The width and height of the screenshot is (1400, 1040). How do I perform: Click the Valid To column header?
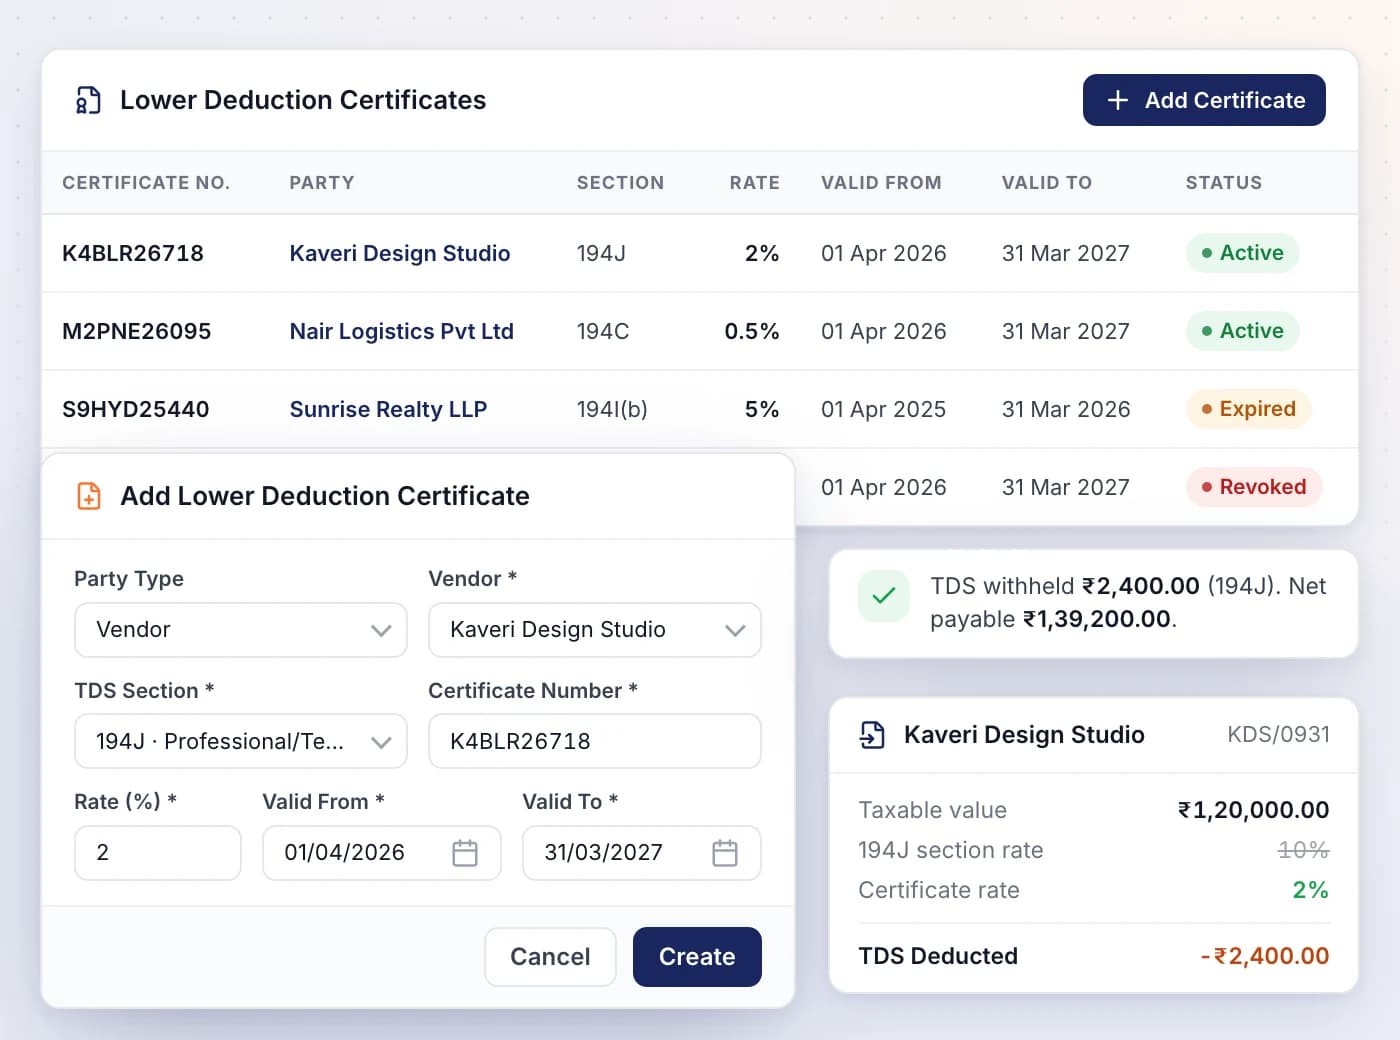tap(1047, 183)
